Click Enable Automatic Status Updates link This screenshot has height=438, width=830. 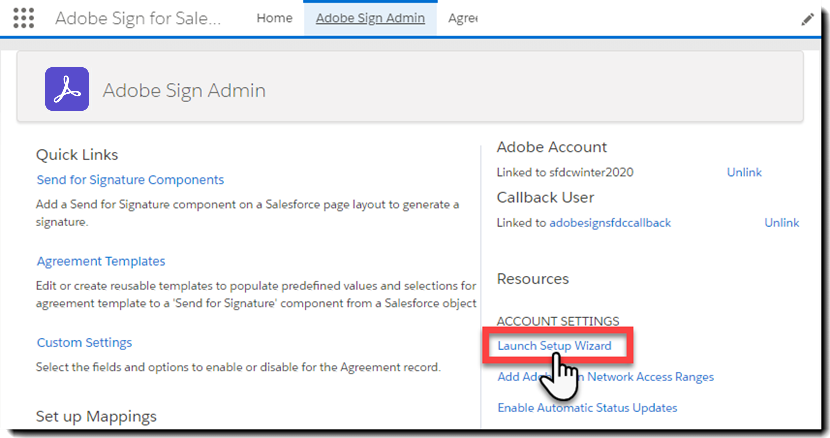(587, 407)
